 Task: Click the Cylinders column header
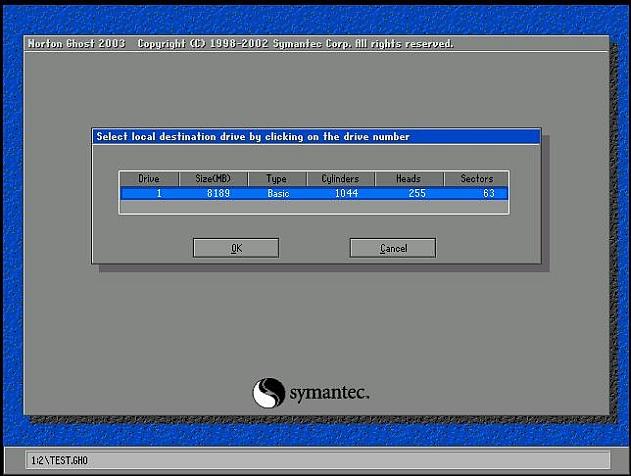(340, 179)
